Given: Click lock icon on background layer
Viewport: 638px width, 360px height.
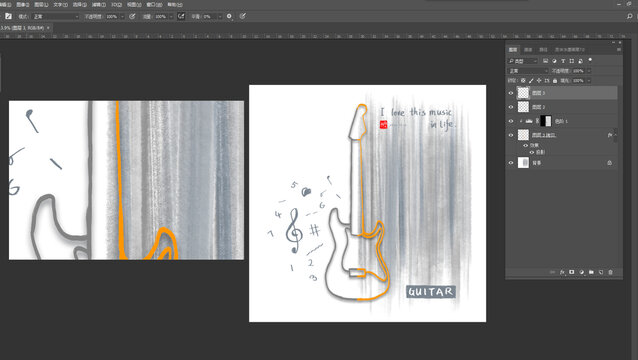Looking at the screenshot, I should point(610,163).
